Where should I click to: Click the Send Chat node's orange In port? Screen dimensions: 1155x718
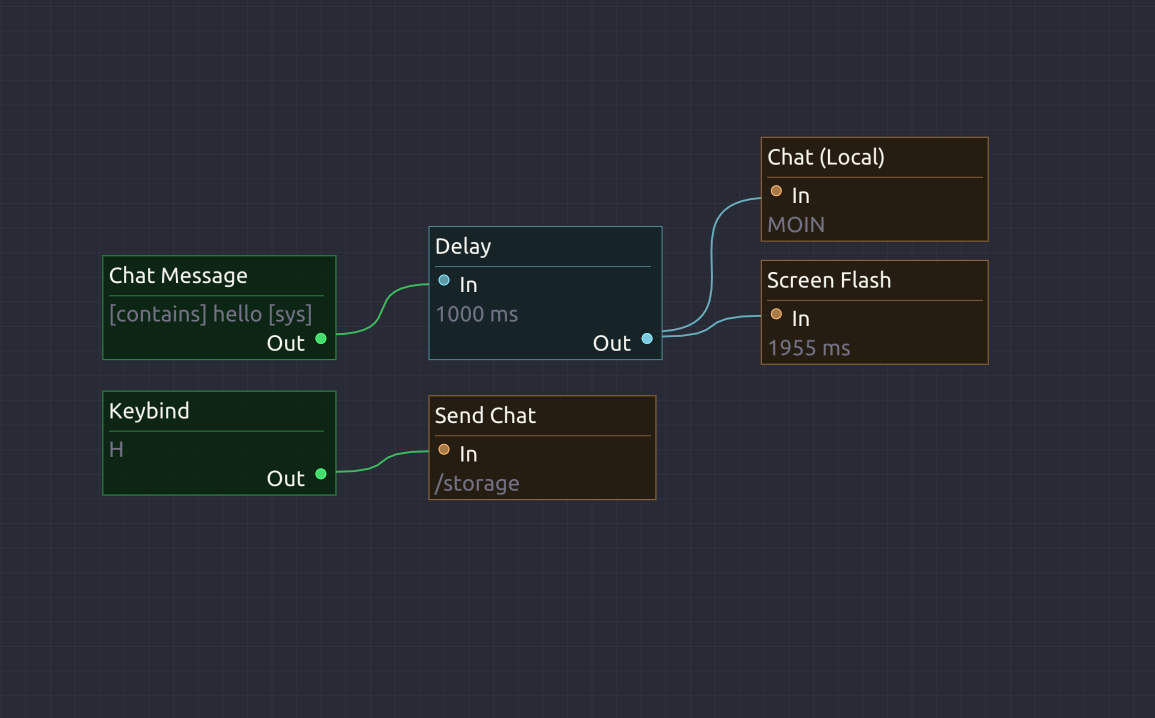click(x=444, y=449)
